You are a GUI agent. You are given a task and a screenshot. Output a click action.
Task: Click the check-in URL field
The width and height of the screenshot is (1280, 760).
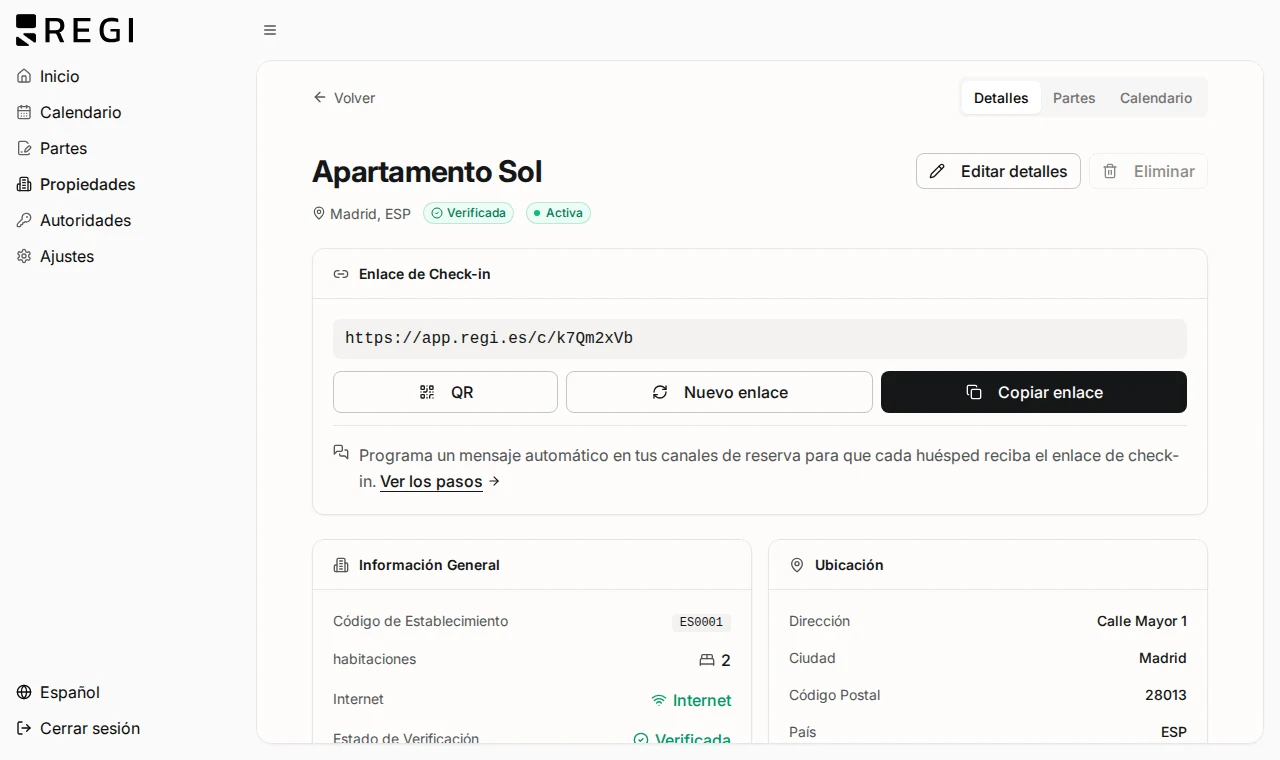point(760,339)
